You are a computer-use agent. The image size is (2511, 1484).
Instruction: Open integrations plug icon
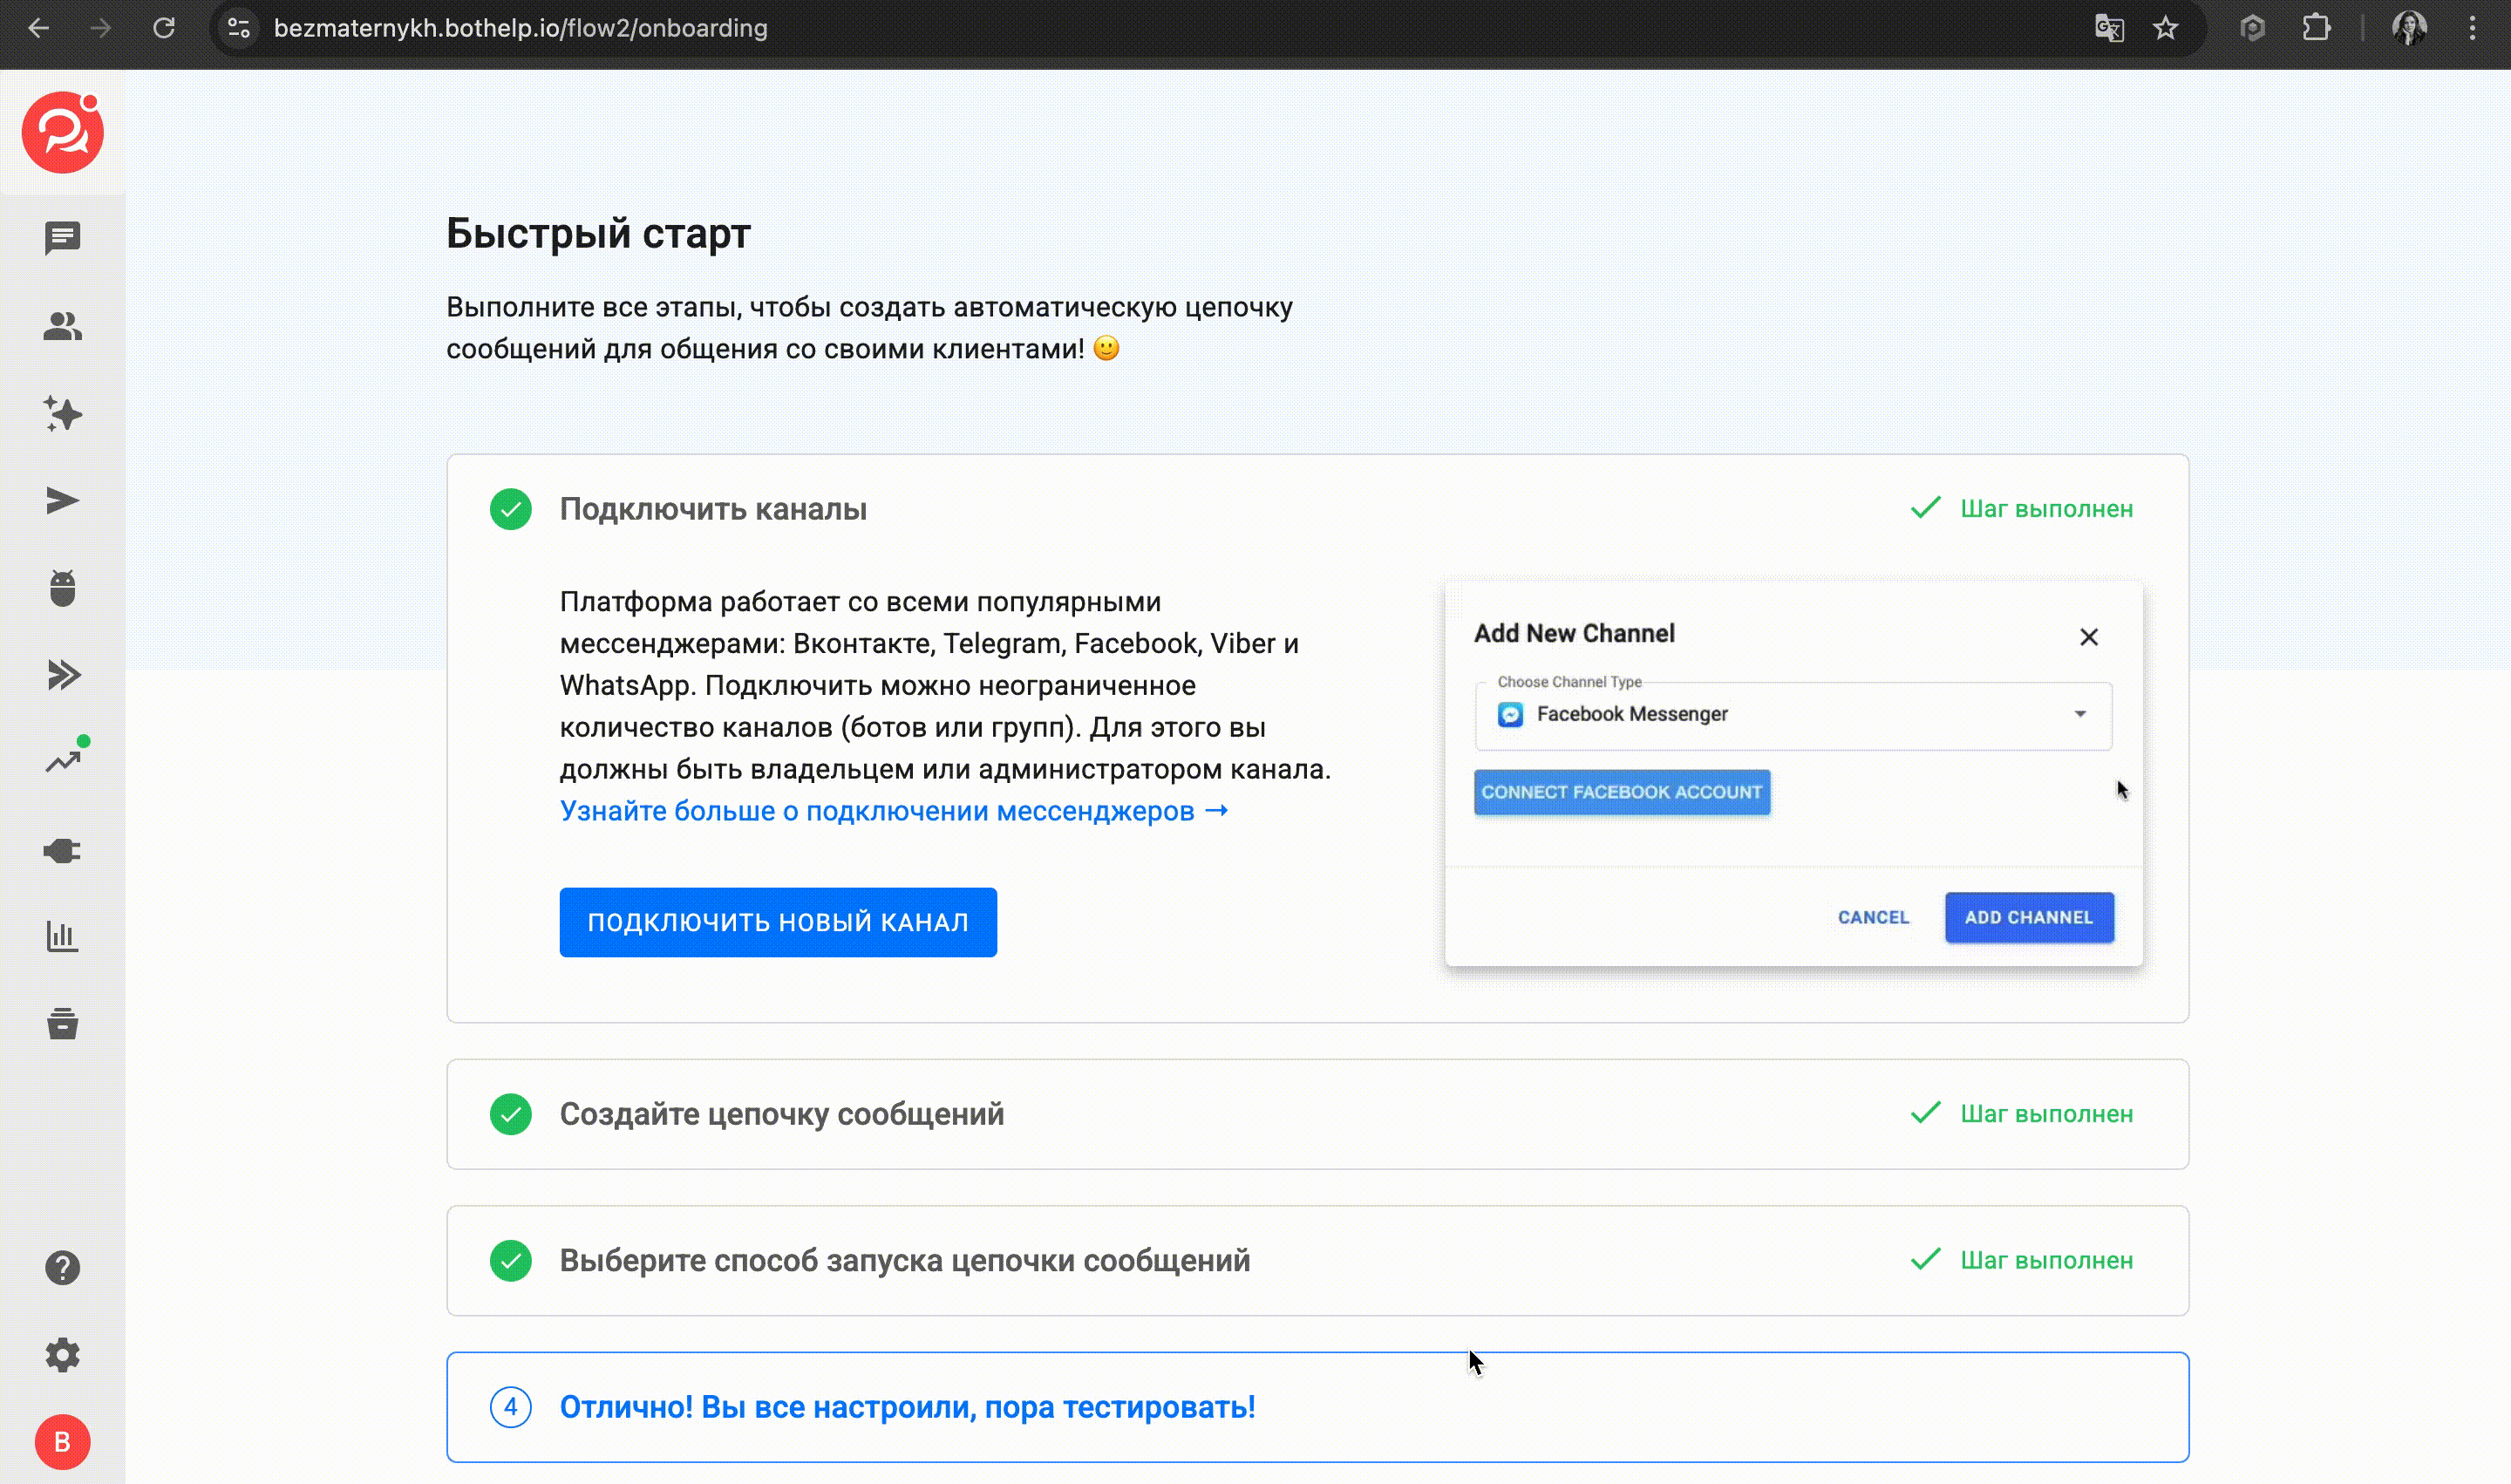click(x=62, y=850)
